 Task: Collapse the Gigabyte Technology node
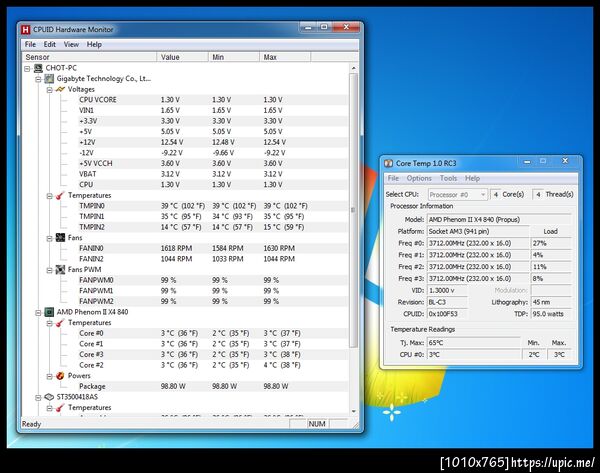[38, 79]
